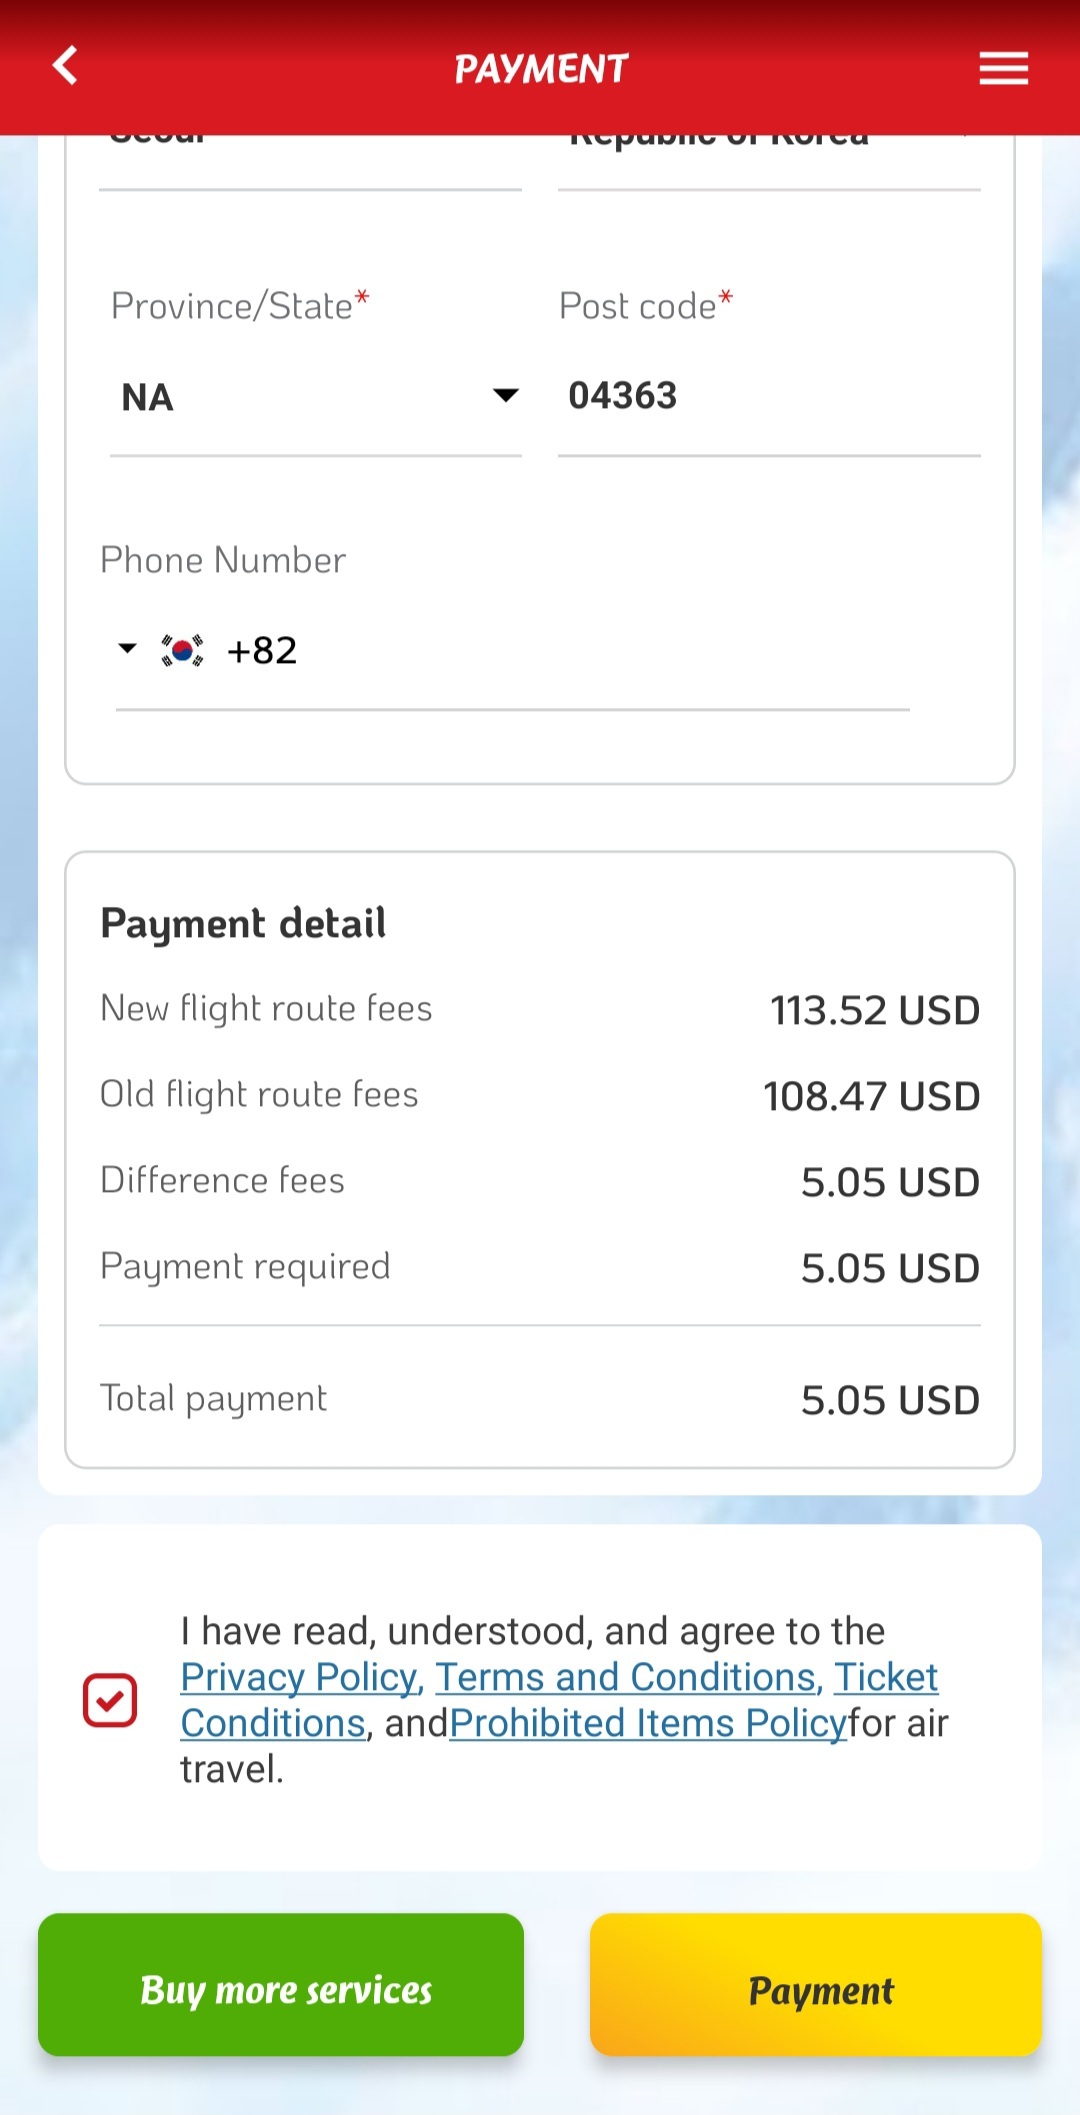Screen dimensions: 1080x2115
Task: Uncheck the policy agreement checkbox
Action: pyautogui.click(x=110, y=1700)
